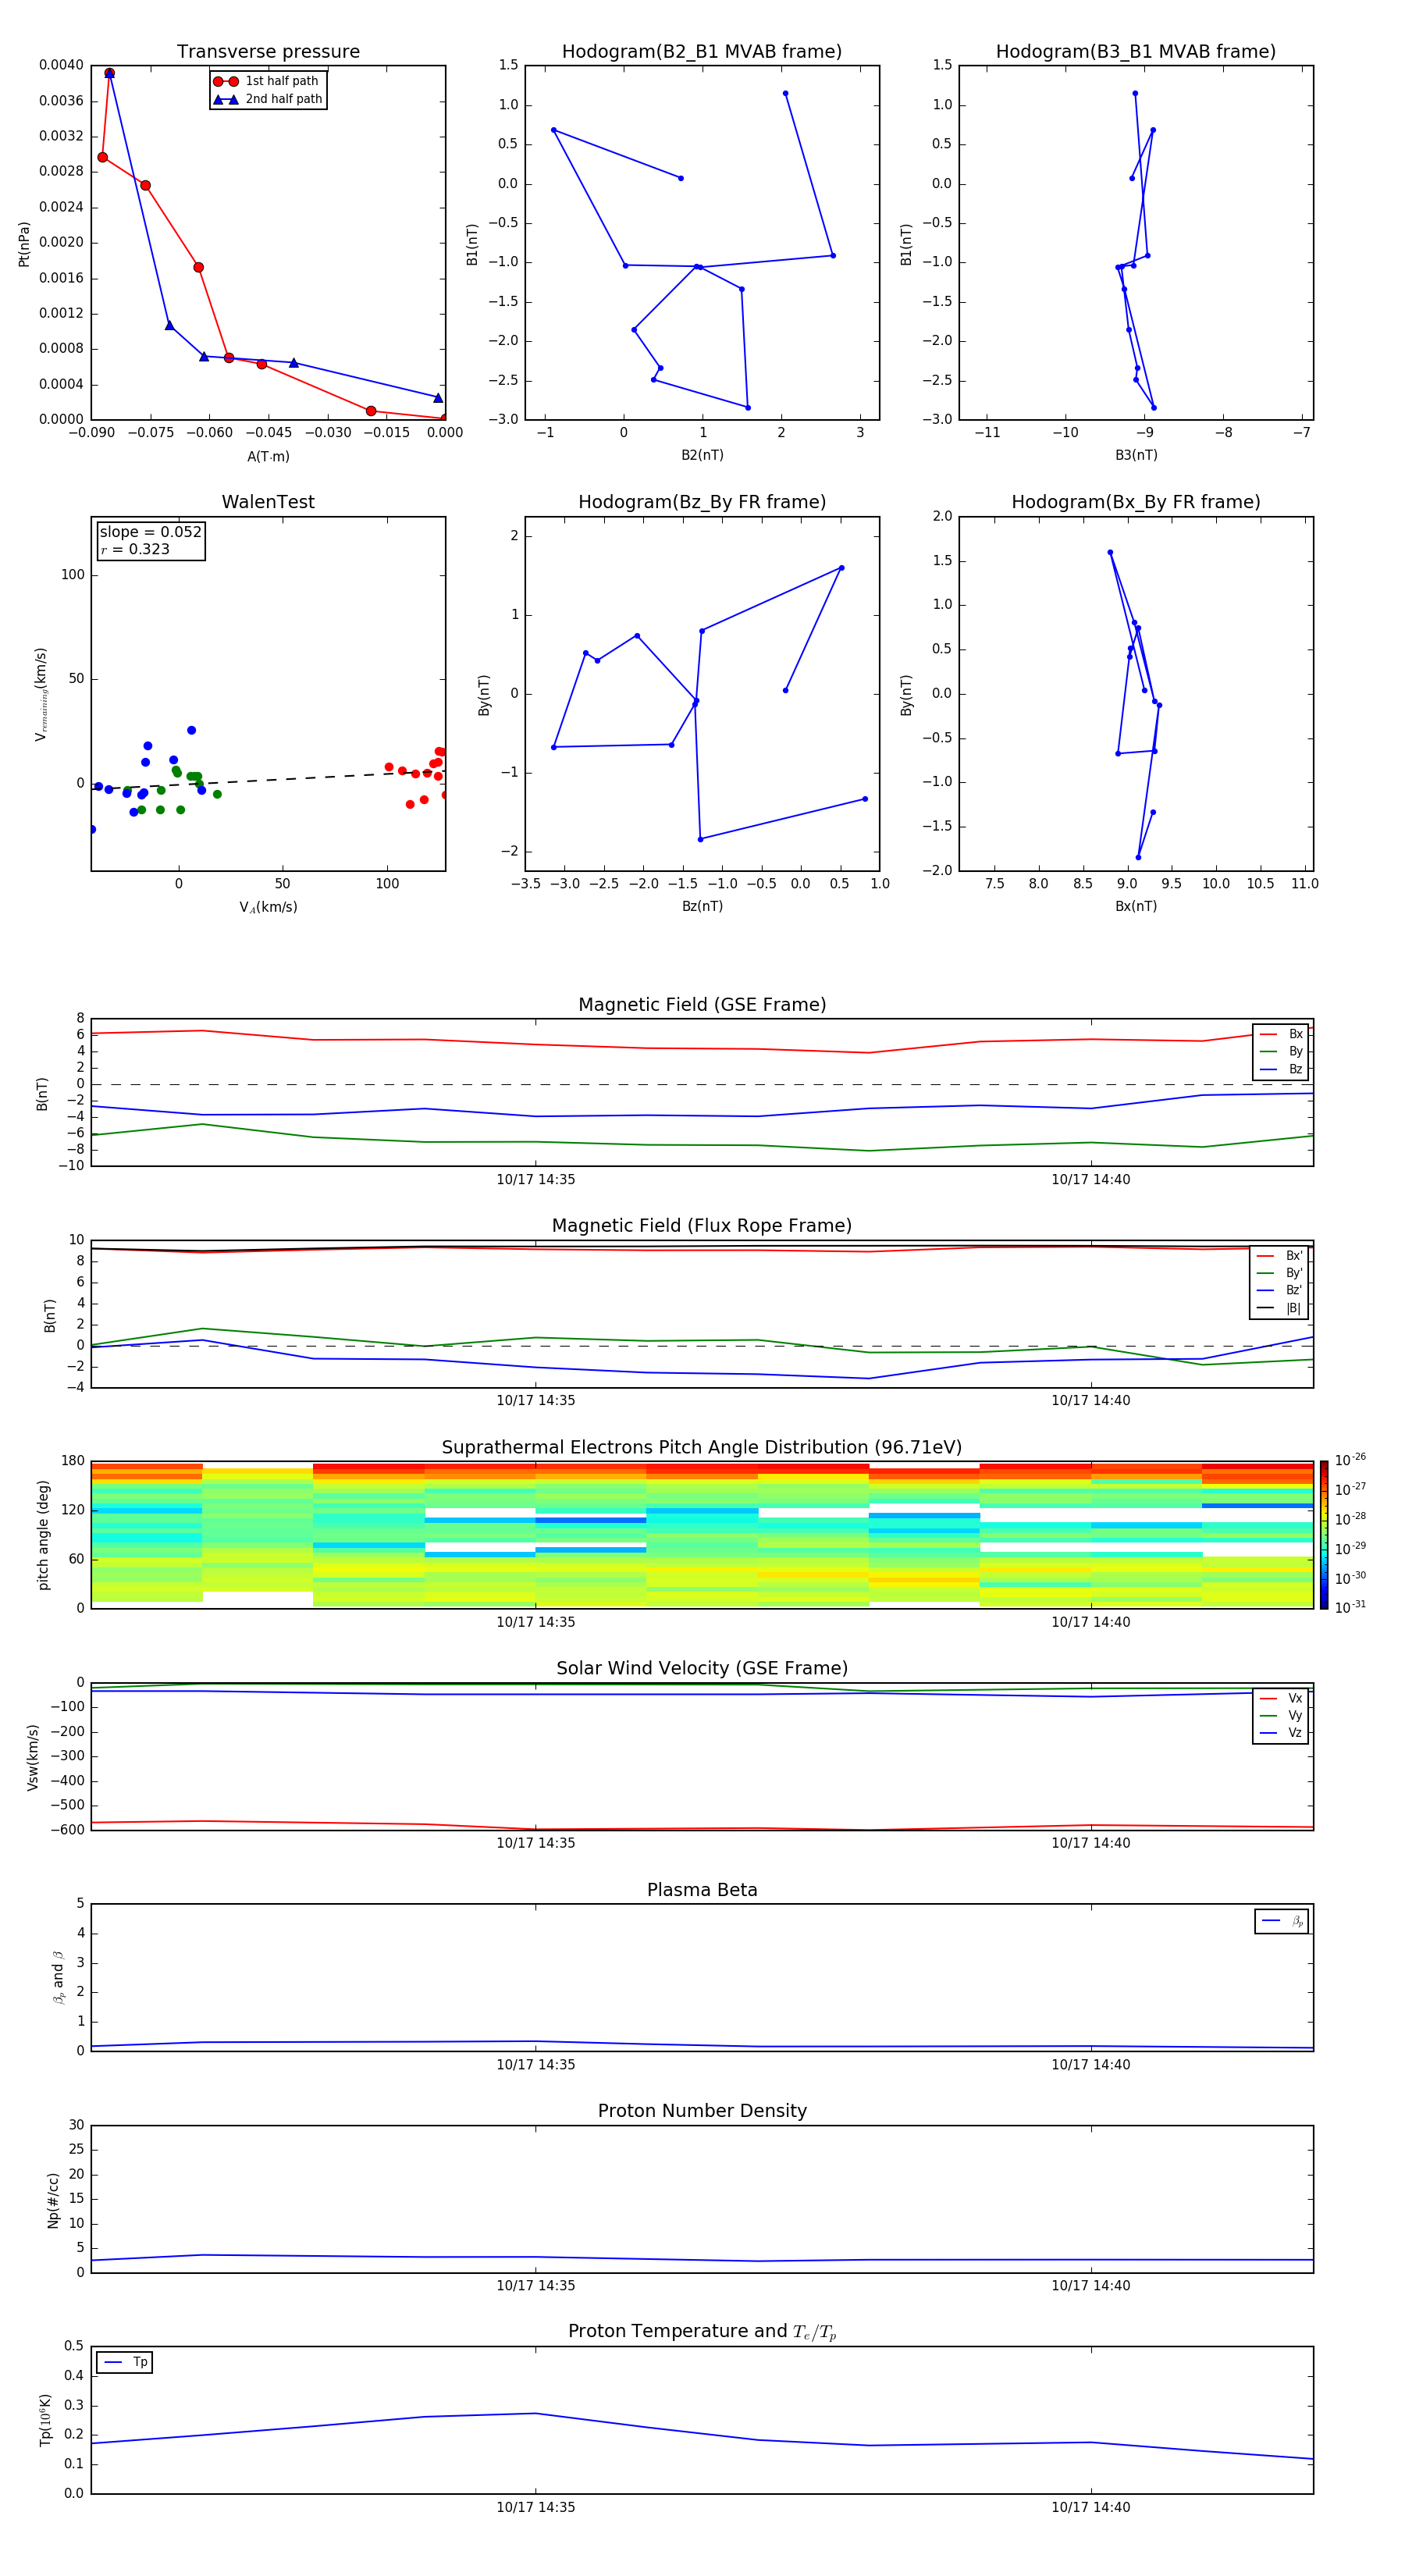
Task: Click the 'Transverse pressure' plot title
Action: coord(268,52)
